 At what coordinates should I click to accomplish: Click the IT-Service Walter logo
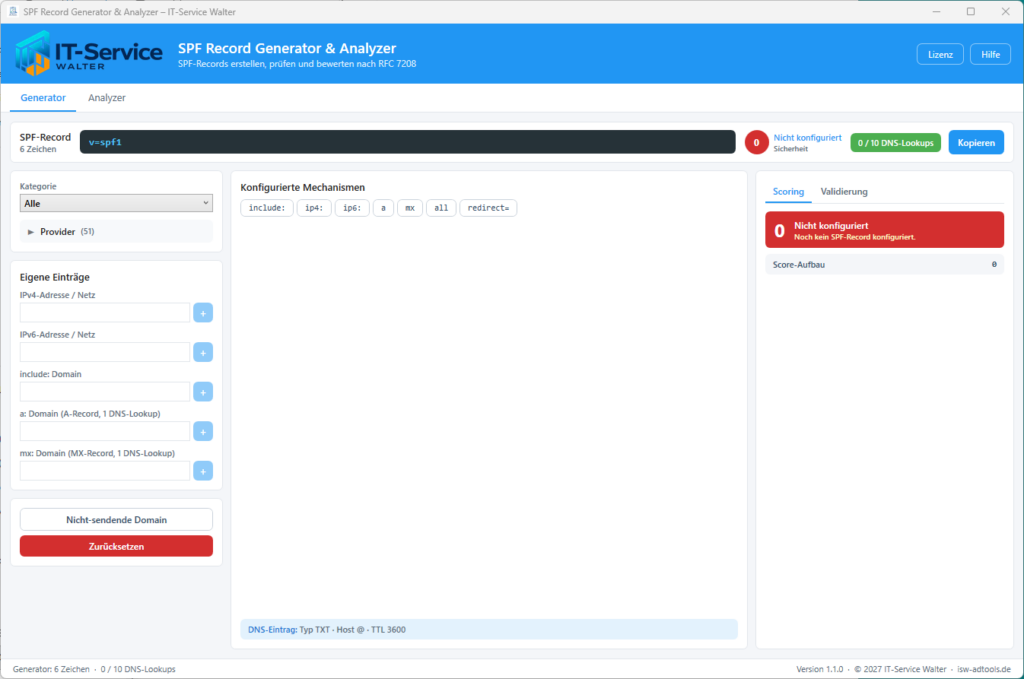pos(89,54)
